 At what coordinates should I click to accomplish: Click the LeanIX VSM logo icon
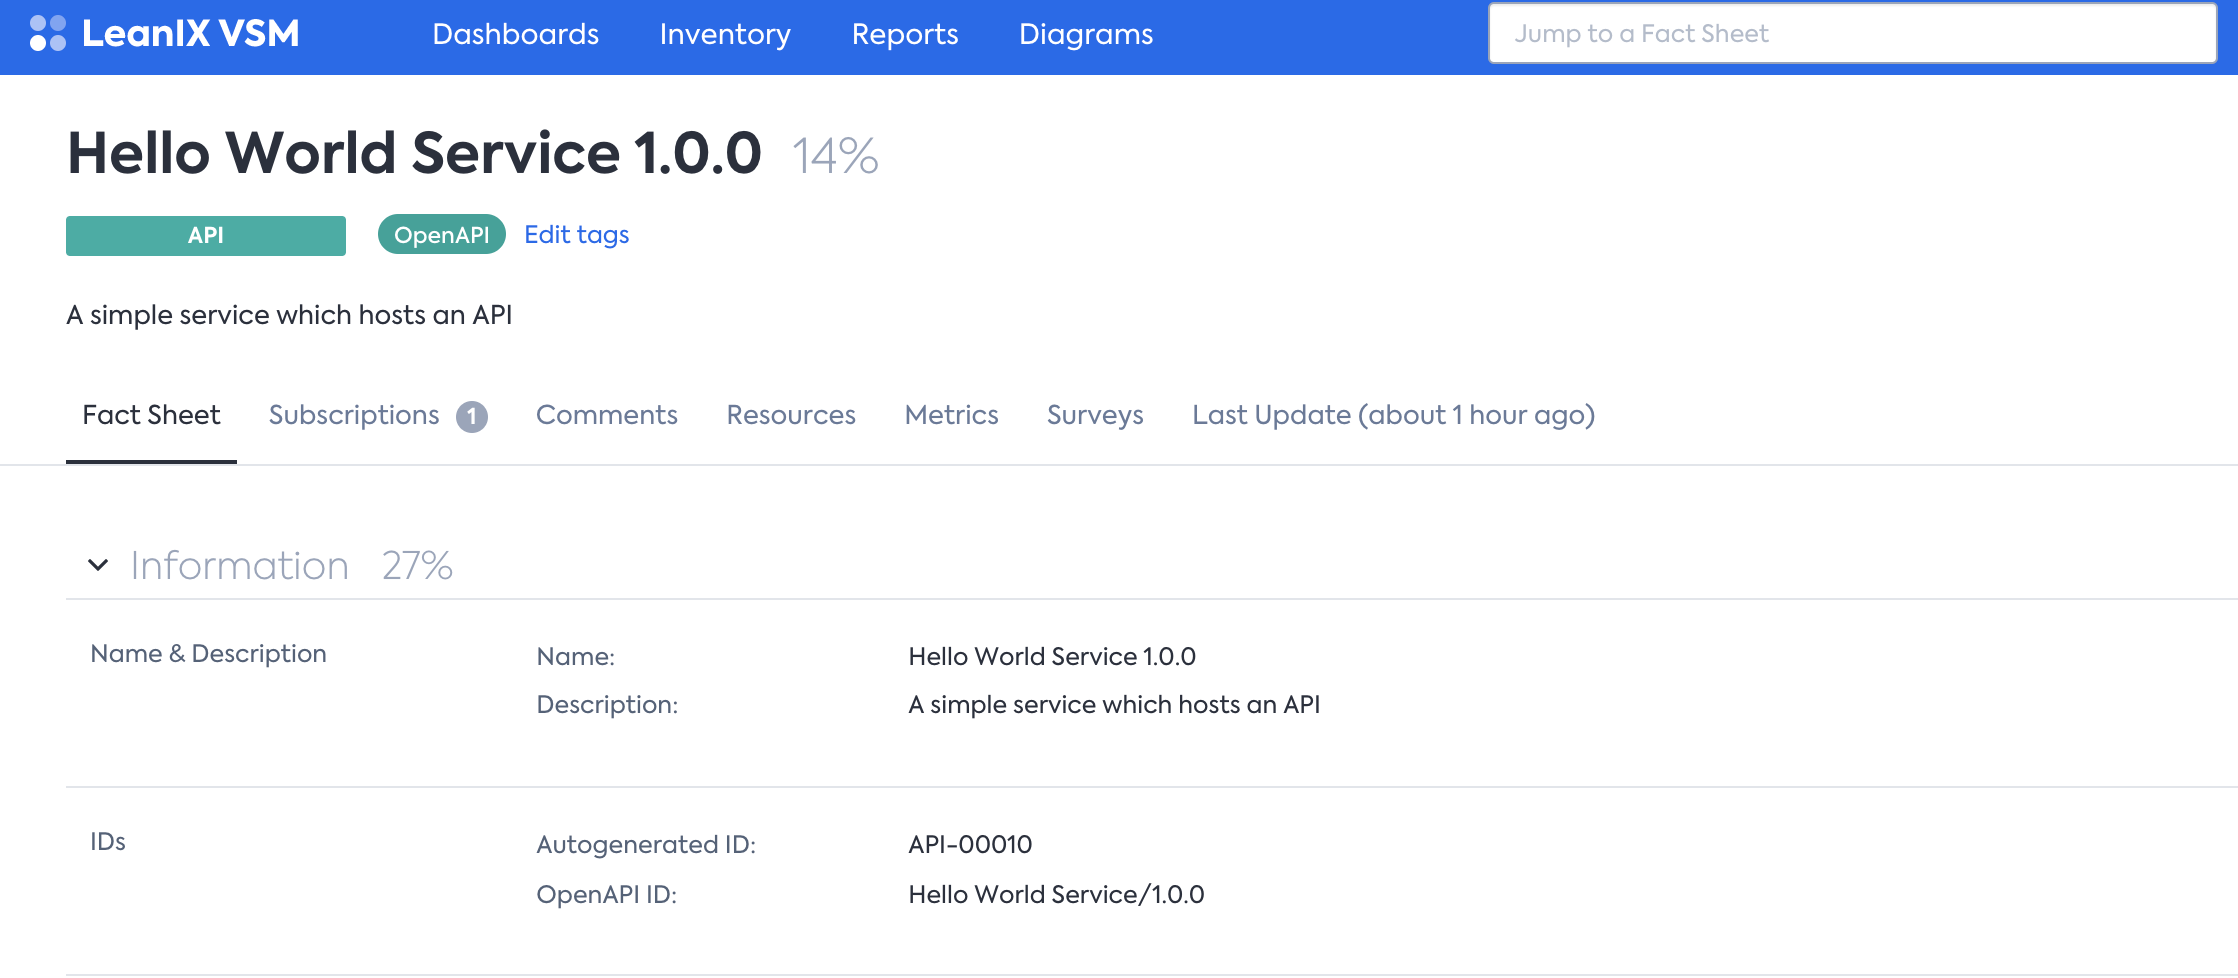47,33
